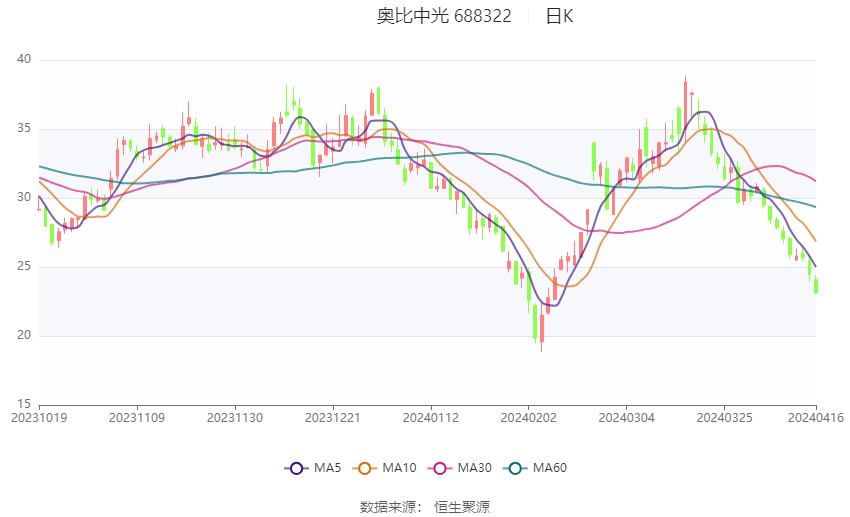
Task: Toggle the MA30 legend marker
Action: coord(440,468)
